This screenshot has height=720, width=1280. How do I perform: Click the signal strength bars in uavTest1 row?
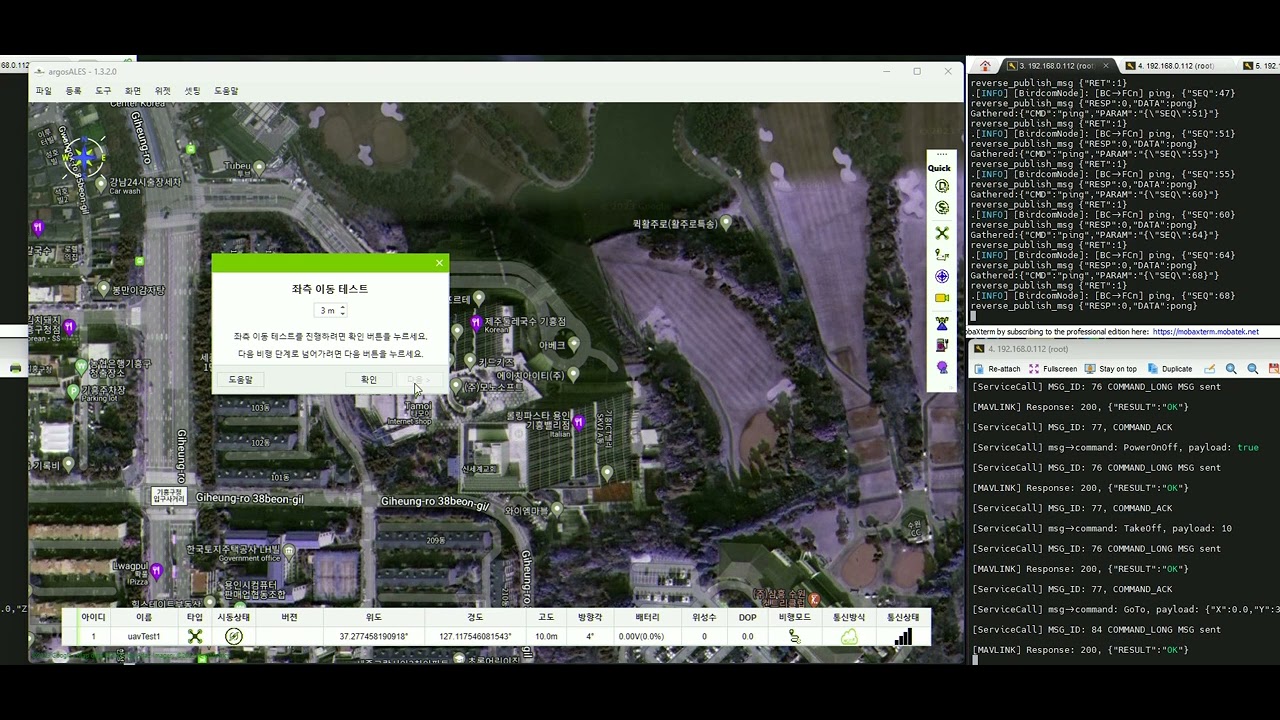(x=903, y=636)
